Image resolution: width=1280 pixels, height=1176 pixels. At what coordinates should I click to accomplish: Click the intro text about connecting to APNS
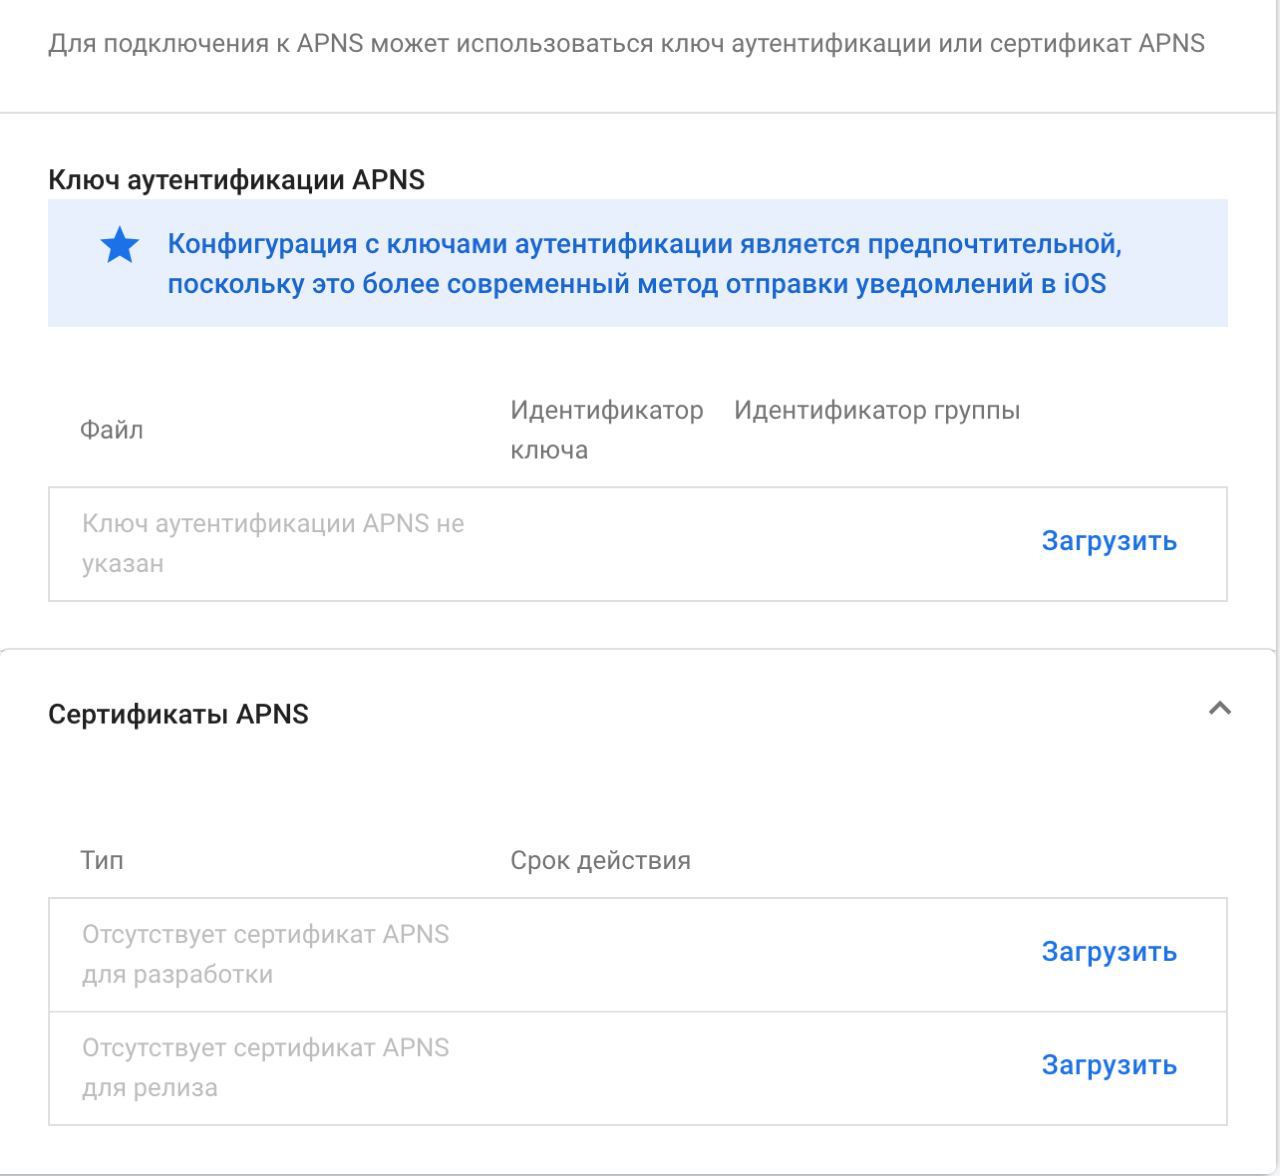click(x=626, y=44)
